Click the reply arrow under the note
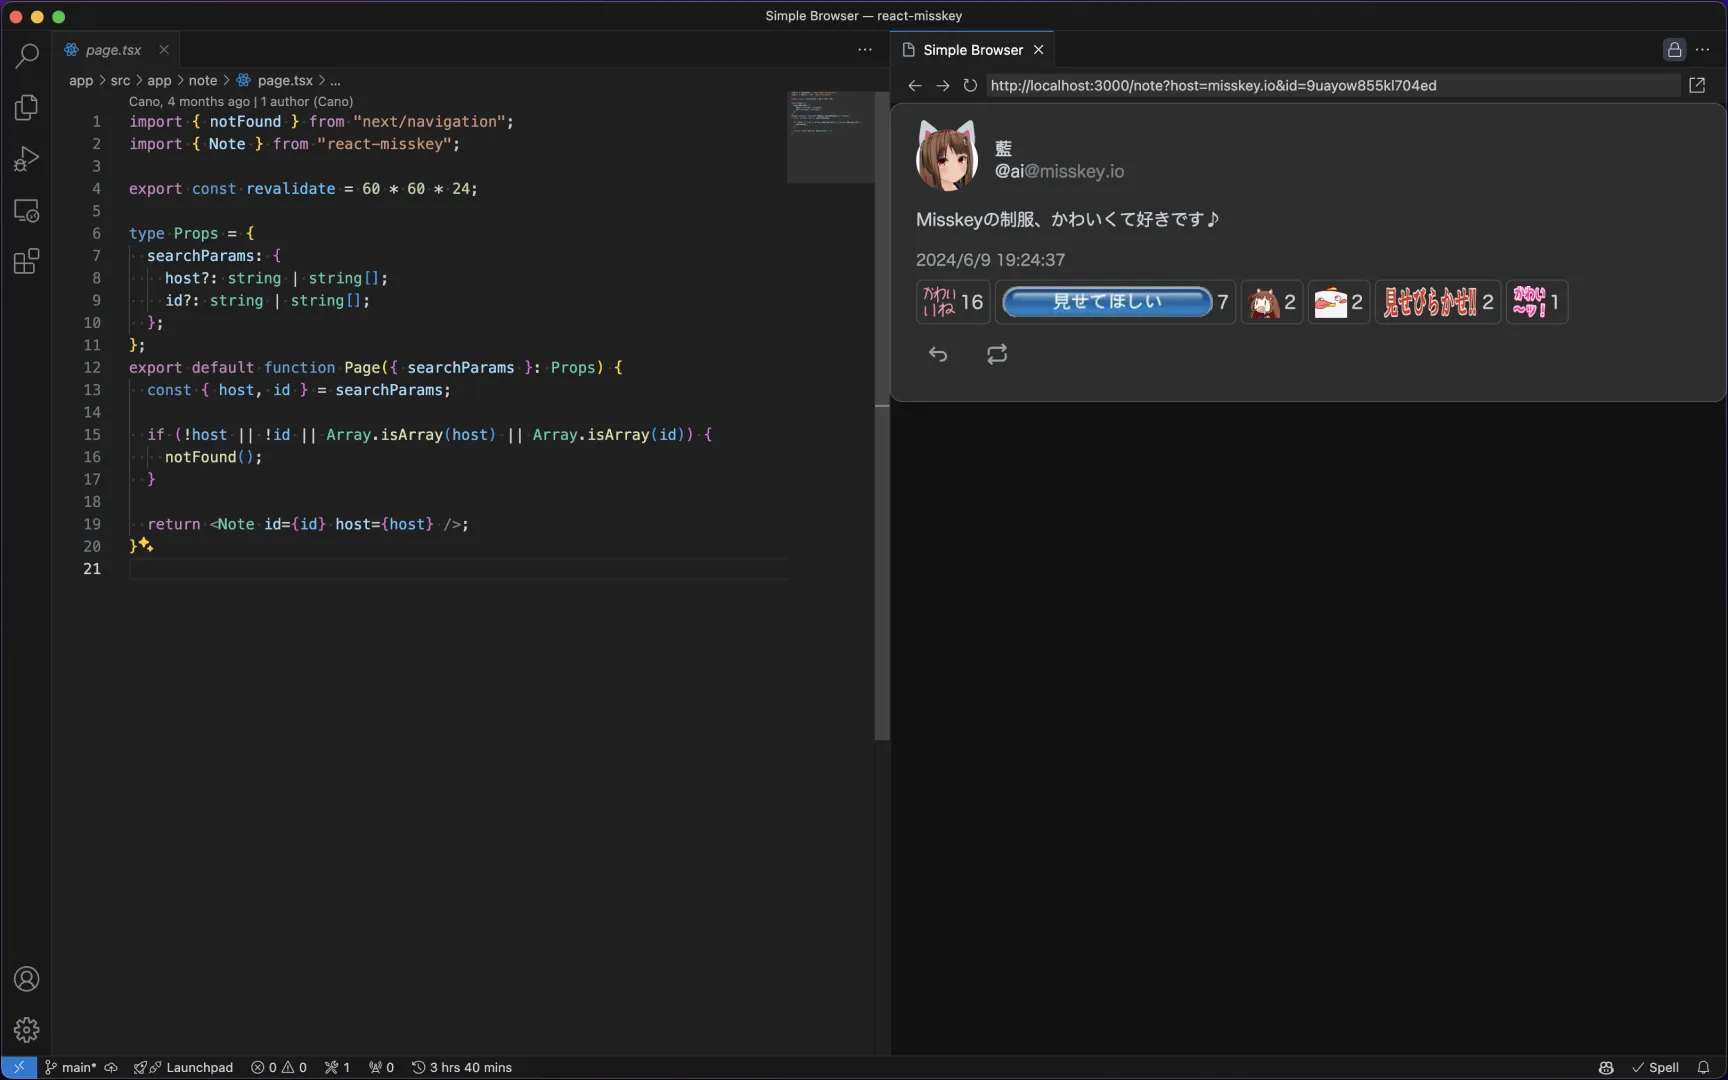 938,354
